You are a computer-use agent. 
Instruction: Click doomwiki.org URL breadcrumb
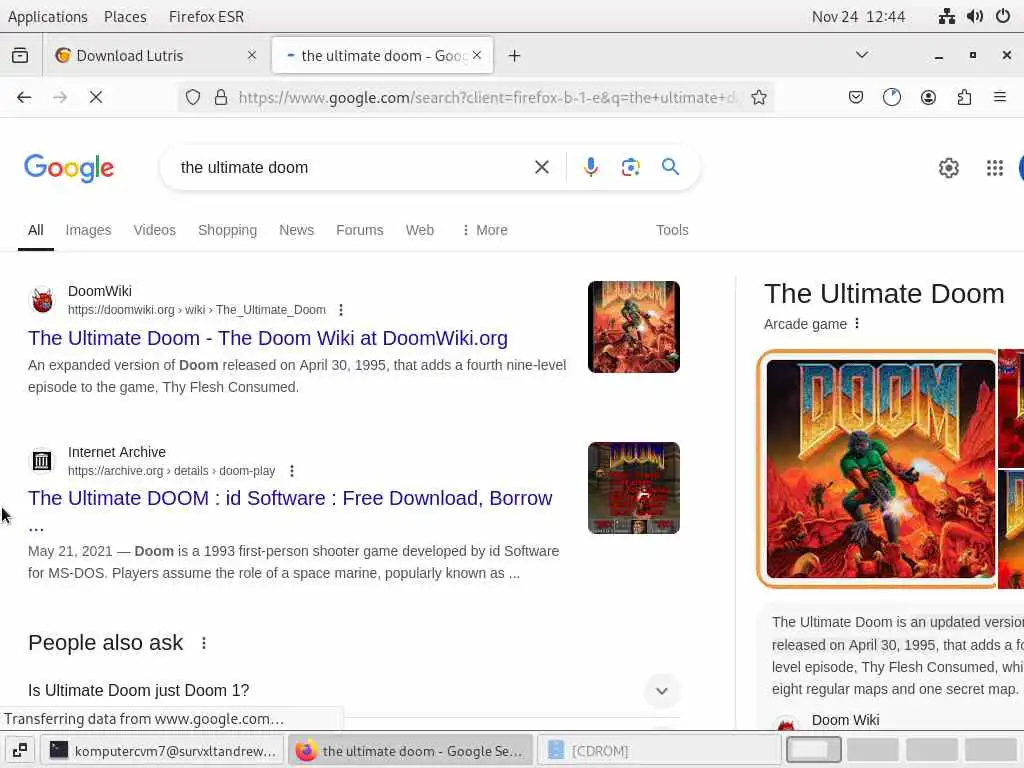tap(197, 310)
